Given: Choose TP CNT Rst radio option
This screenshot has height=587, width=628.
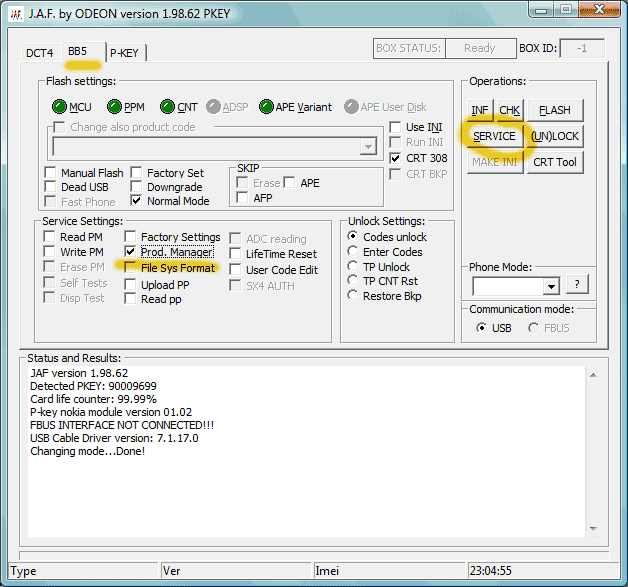Looking at the screenshot, I should [x=352, y=280].
